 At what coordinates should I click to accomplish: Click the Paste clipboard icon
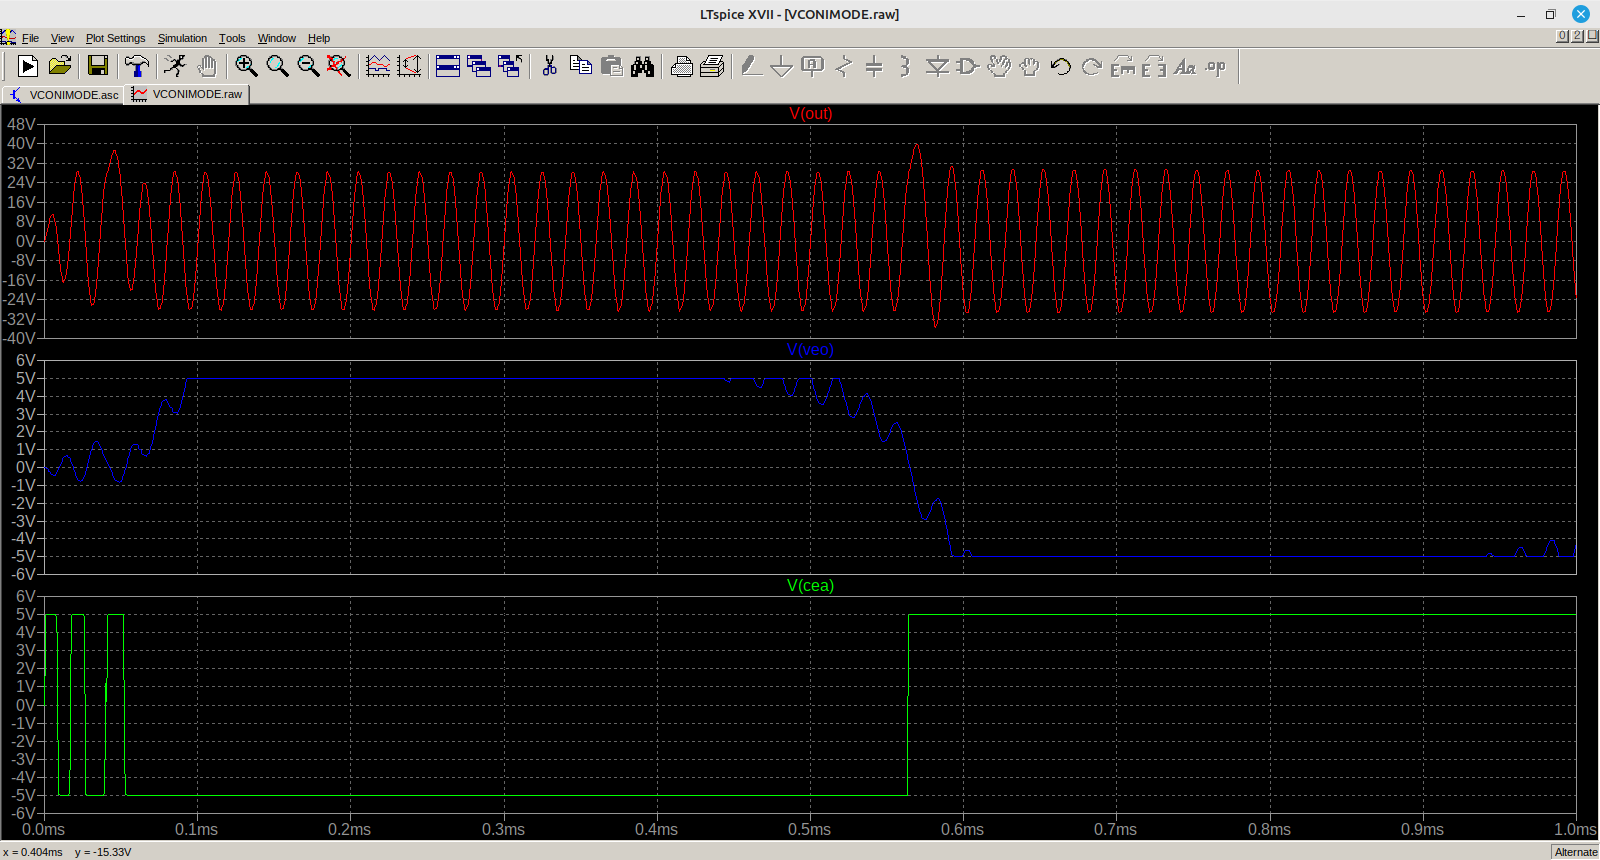[611, 67]
